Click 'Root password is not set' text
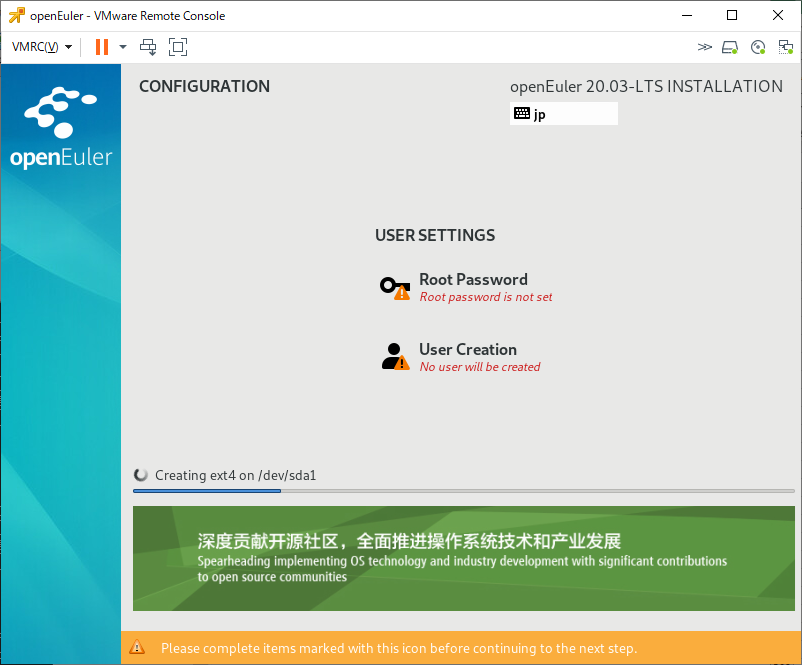Image resolution: width=802 pixels, height=665 pixels. click(486, 297)
